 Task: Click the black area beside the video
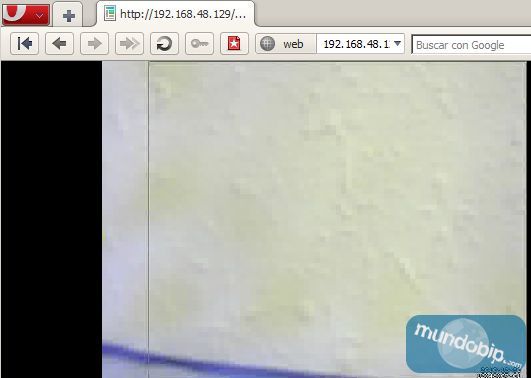pos(51,219)
